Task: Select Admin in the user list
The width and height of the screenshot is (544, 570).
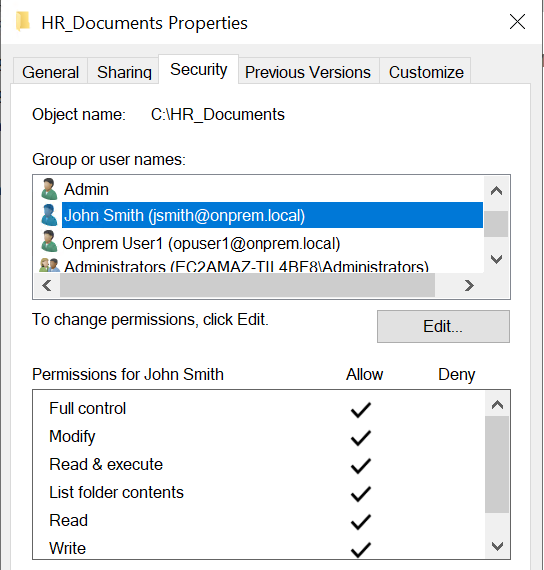Action: click(261, 189)
